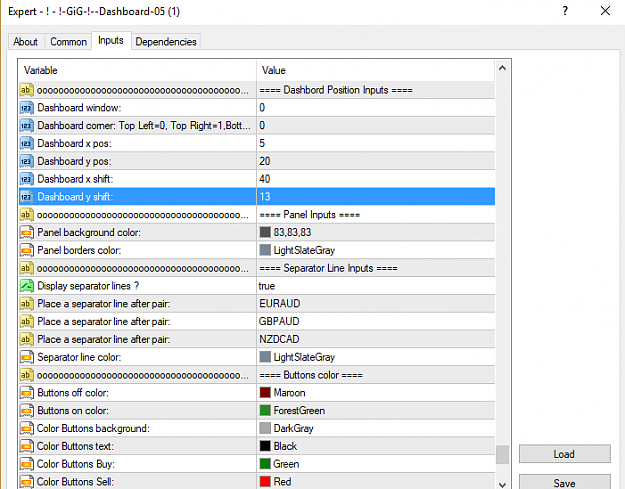Screen dimensions: 625x489
Task: Open the Dependencies tab
Action: (166, 41)
